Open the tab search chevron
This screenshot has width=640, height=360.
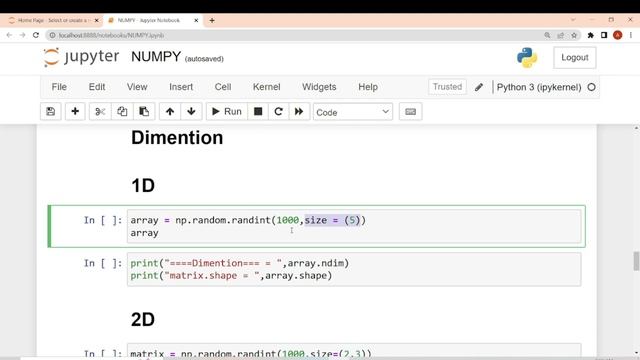pos(573,20)
